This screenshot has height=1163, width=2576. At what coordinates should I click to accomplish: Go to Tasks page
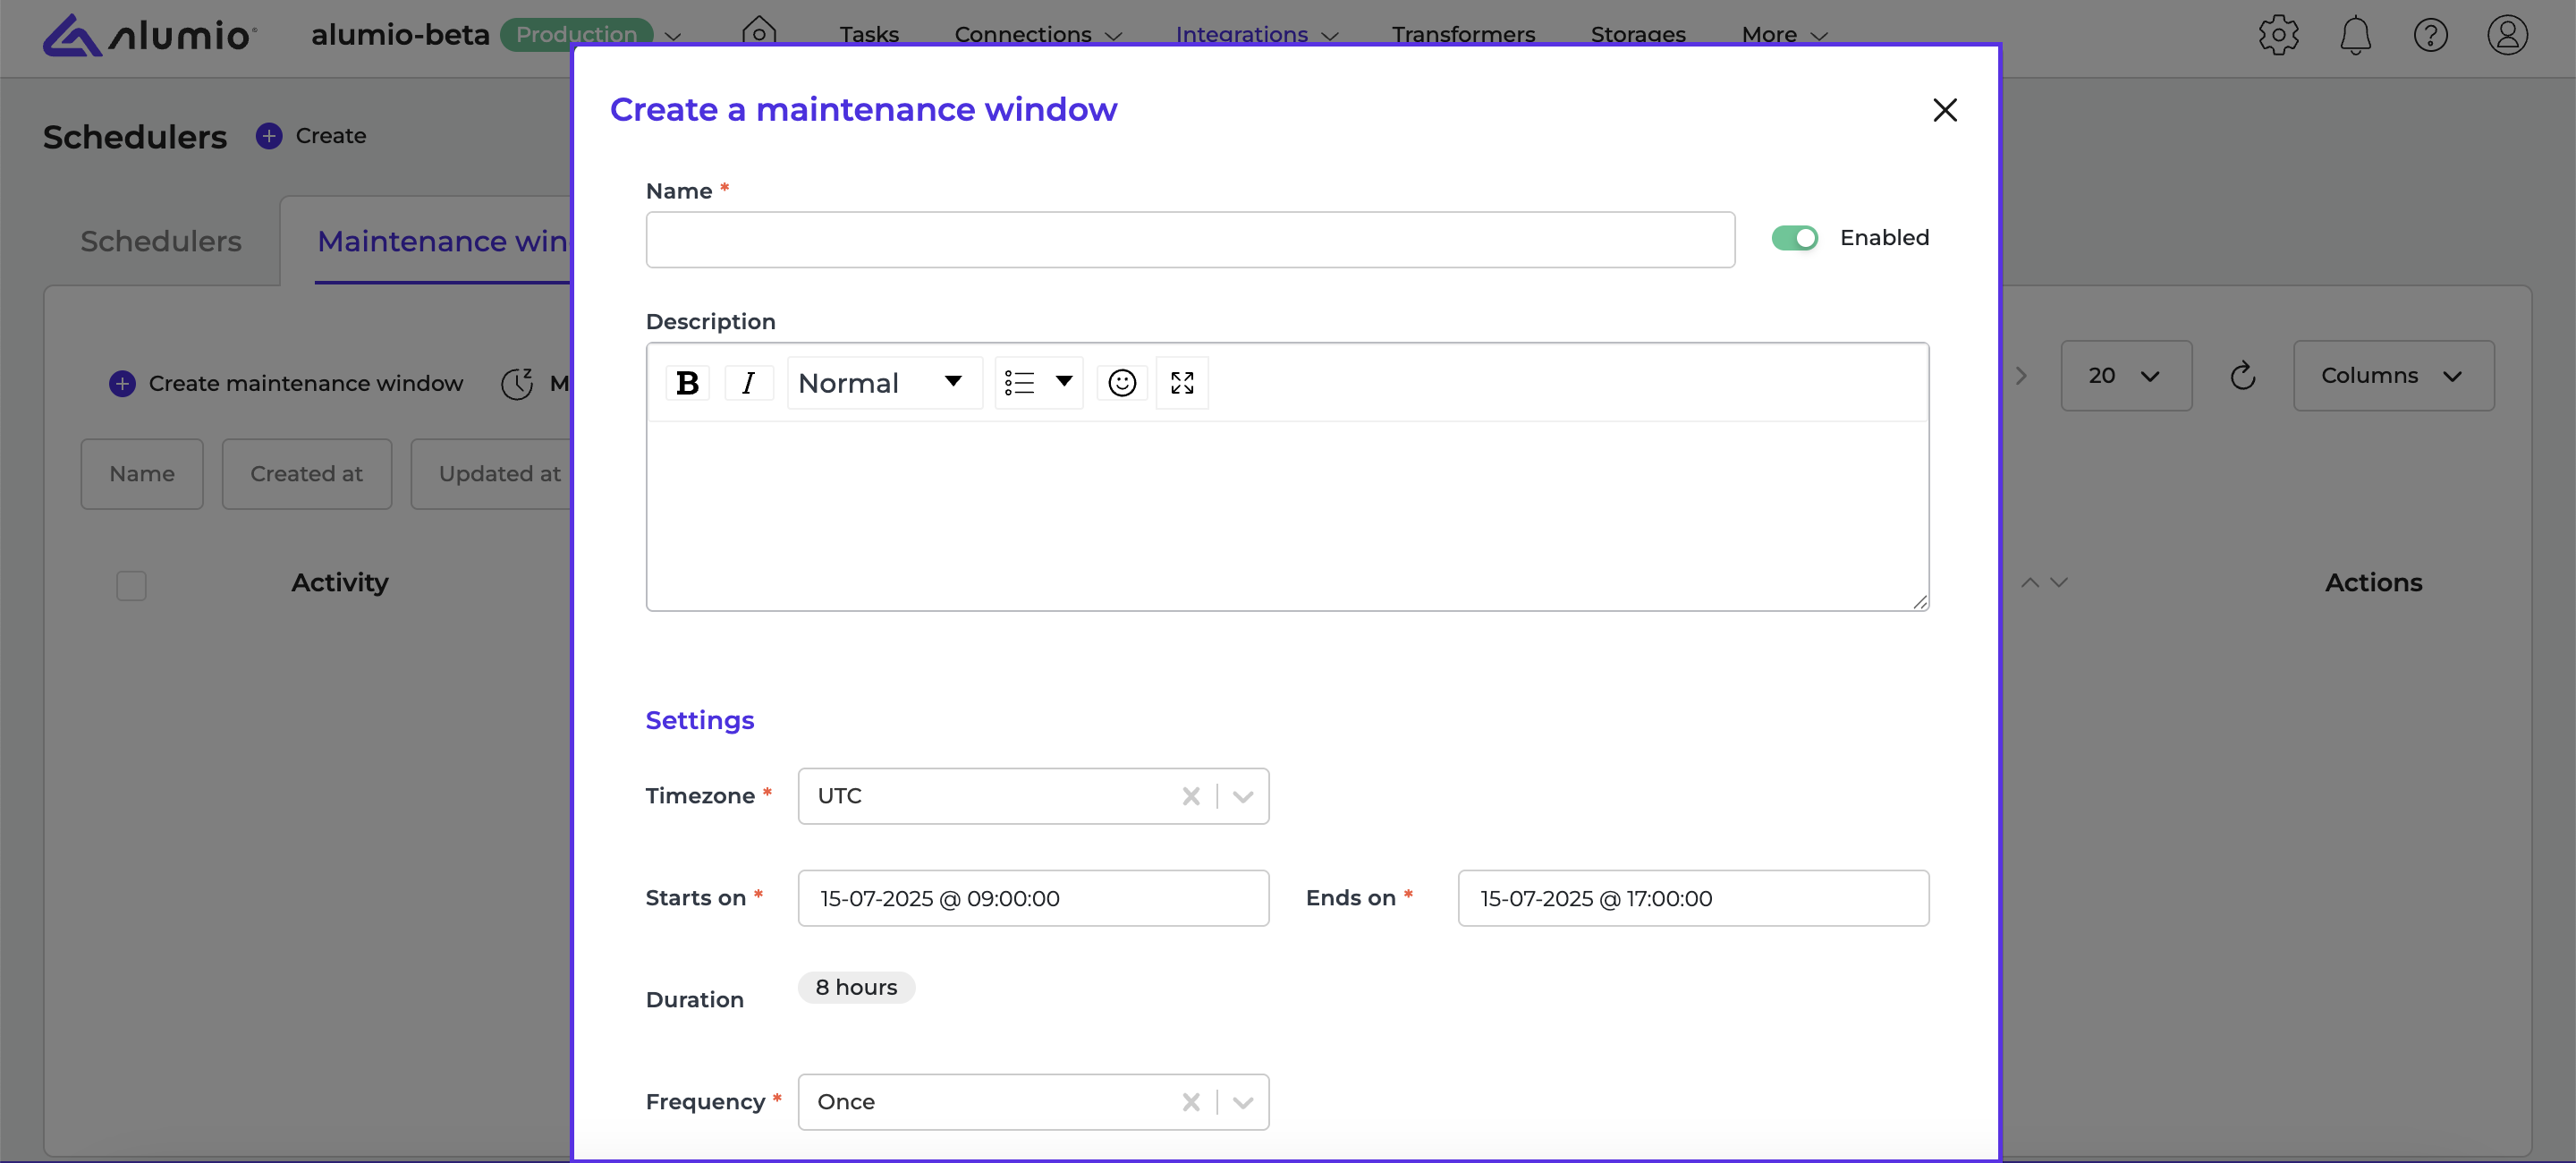(869, 34)
